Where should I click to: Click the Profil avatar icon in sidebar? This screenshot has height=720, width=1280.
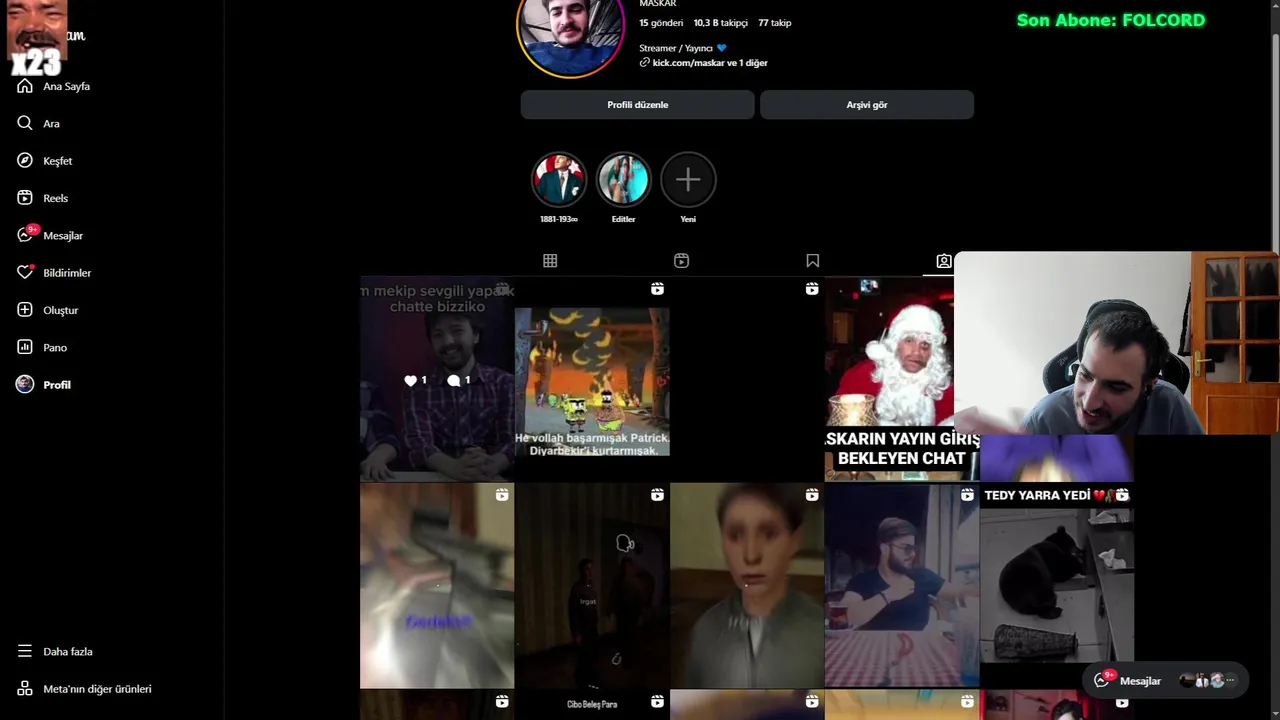tap(25, 384)
